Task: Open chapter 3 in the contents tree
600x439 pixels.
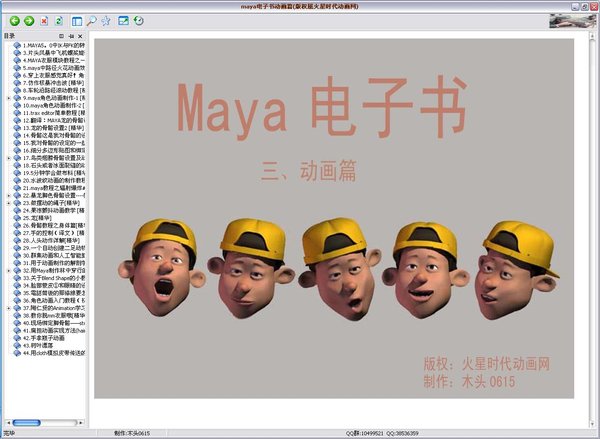Action: (54, 53)
